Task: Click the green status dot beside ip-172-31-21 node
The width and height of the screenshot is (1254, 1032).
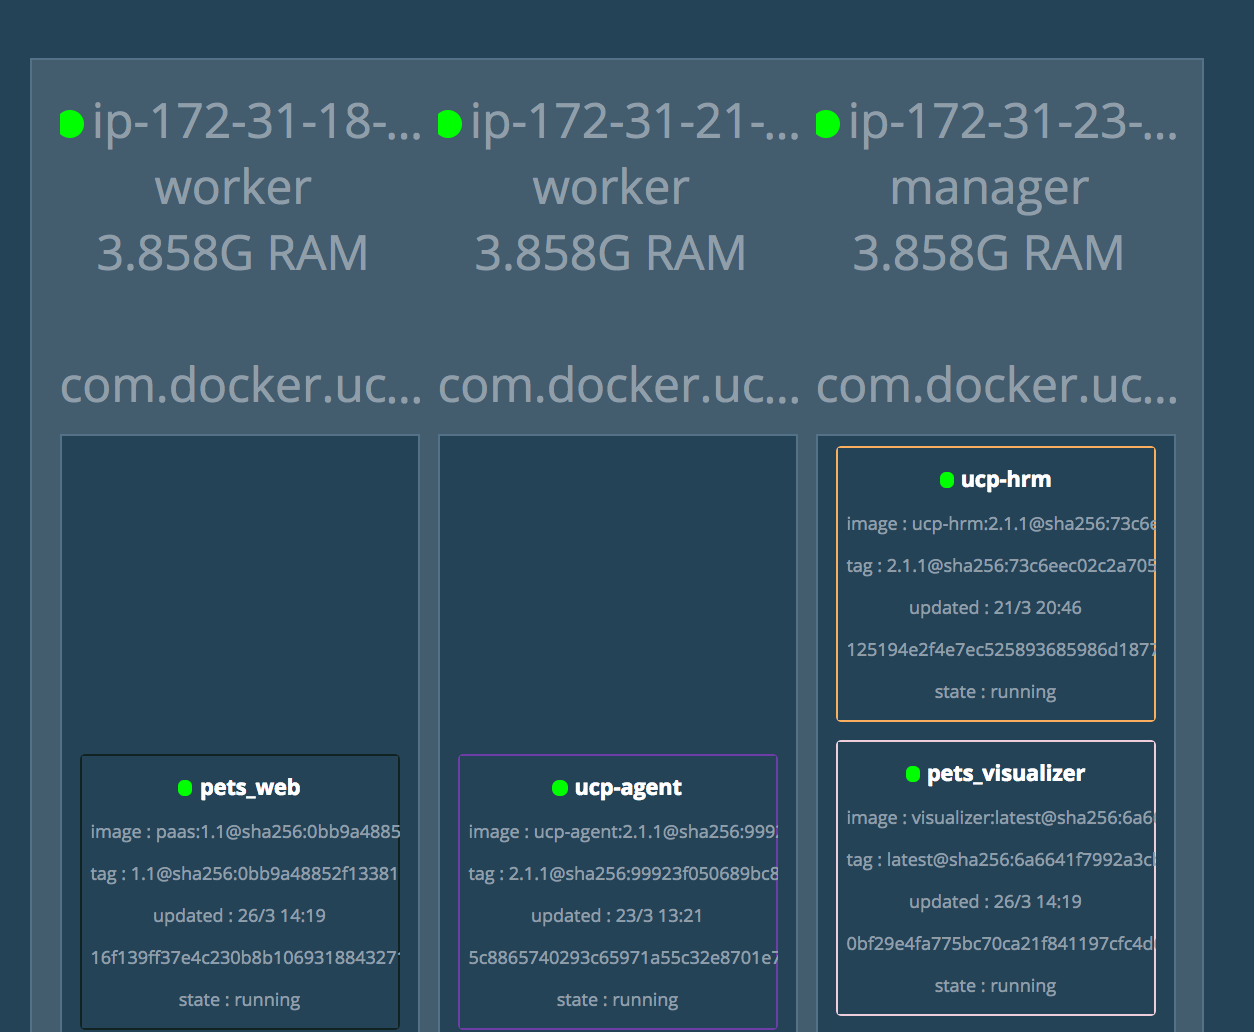Action: point(449,124)
